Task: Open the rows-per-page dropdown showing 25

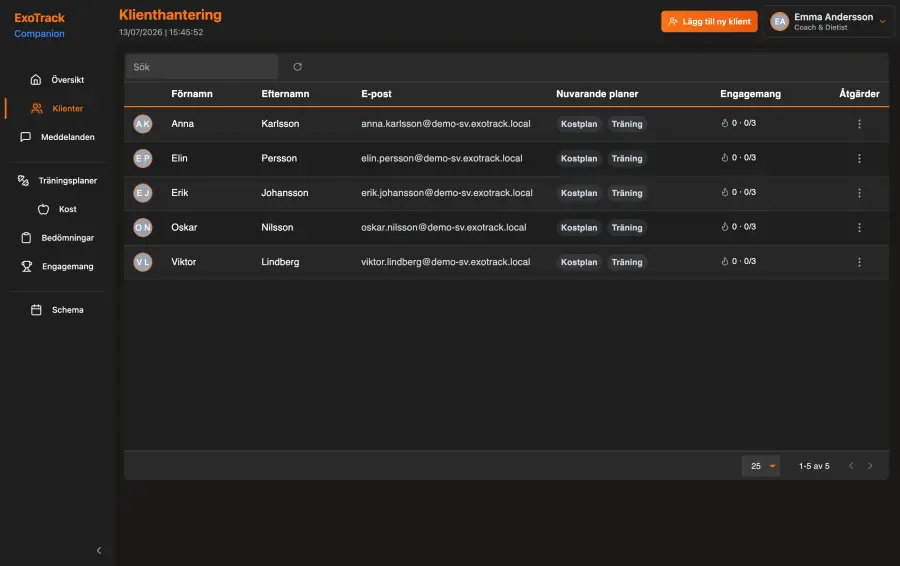Action: 761,466
